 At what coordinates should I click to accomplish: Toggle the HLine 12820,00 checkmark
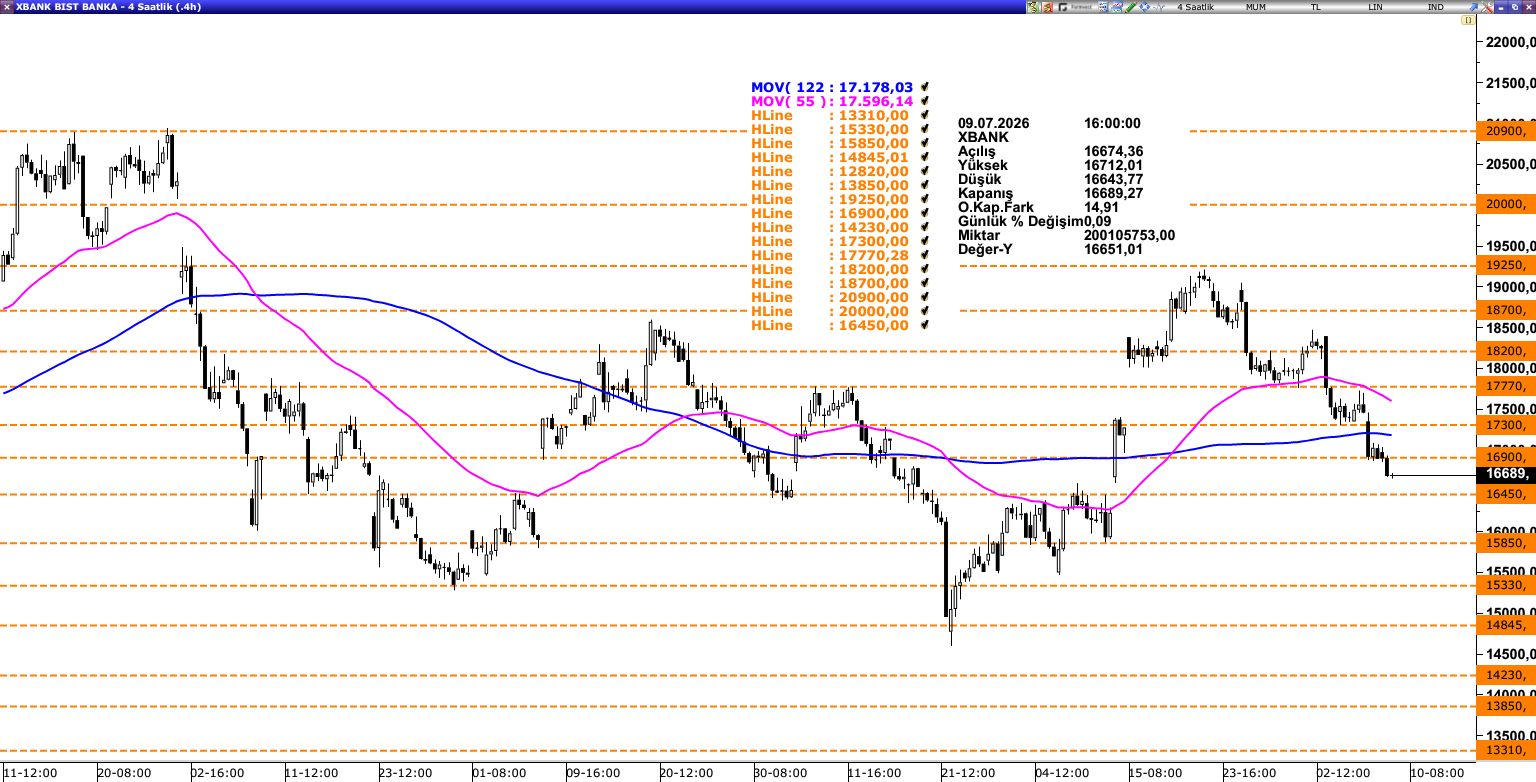pyautogui.click(x=925, y=171)
